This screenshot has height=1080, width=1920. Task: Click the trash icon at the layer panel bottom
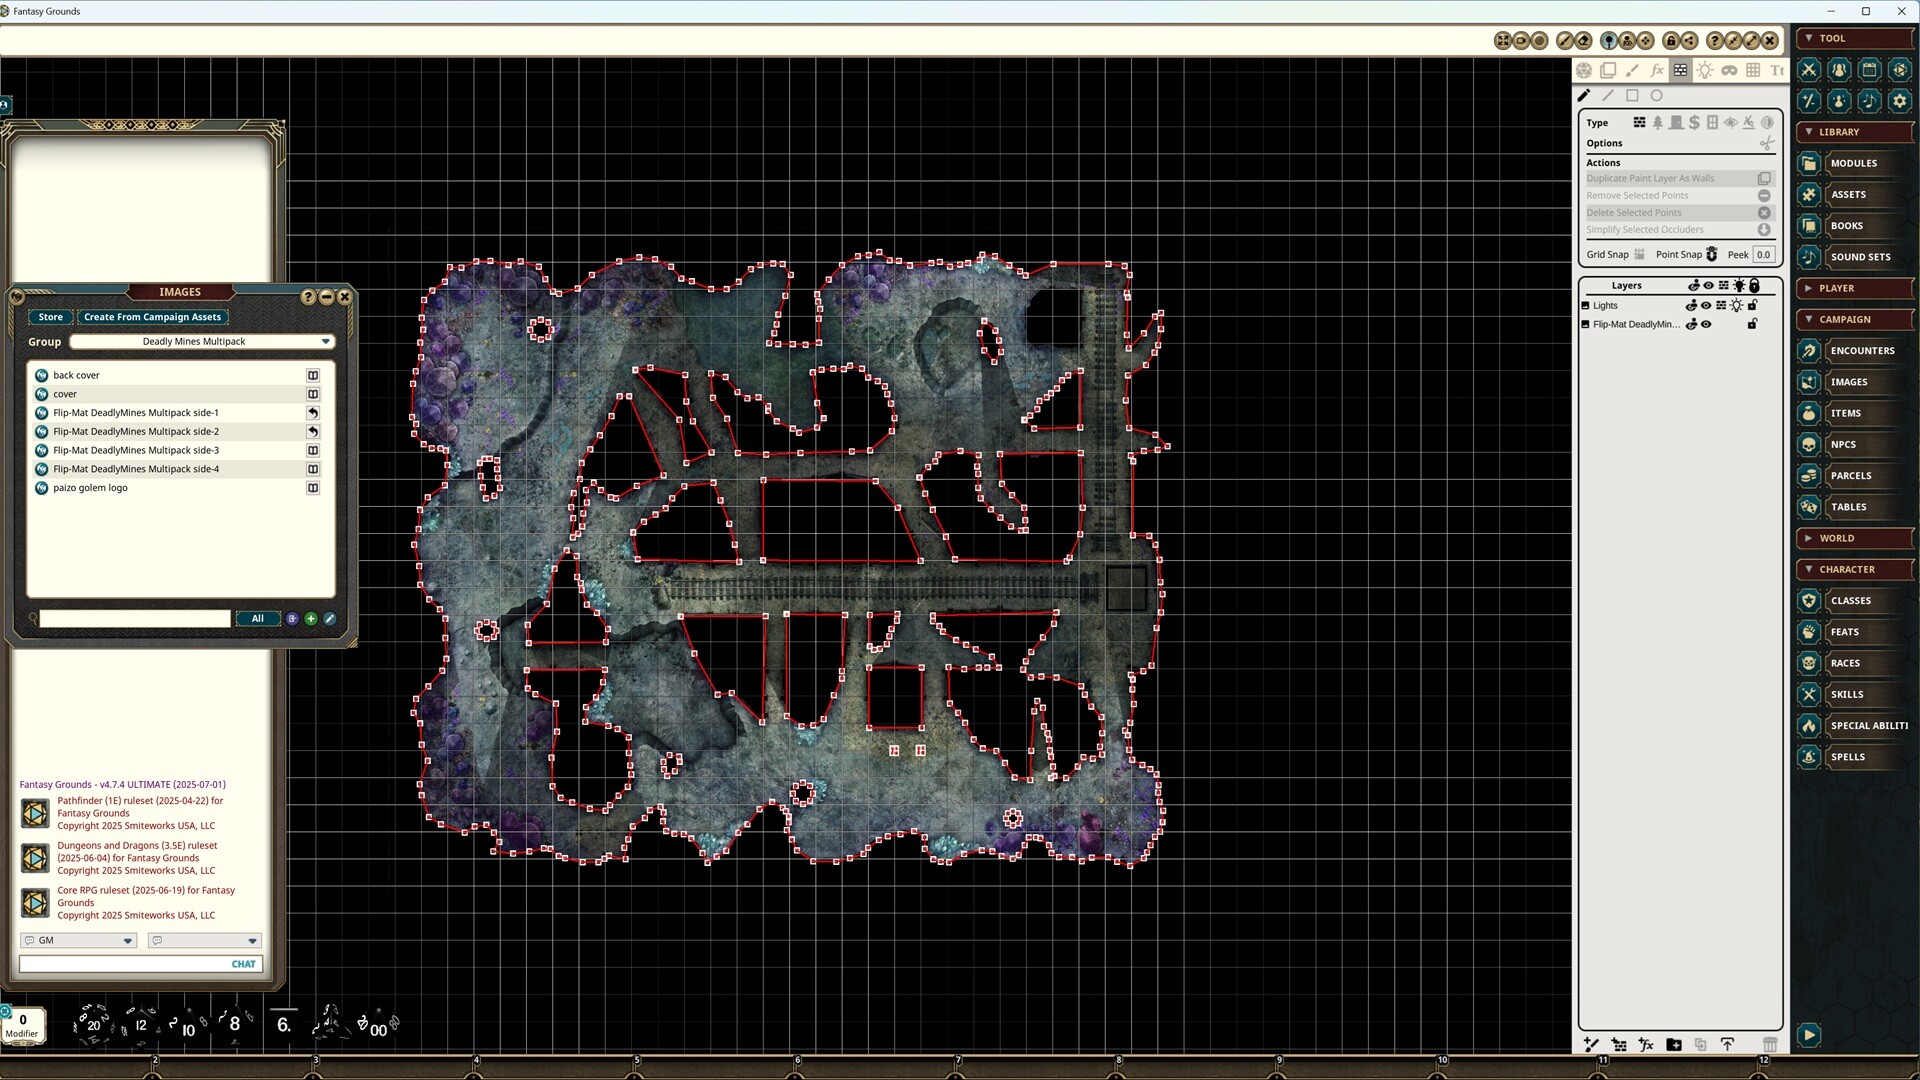pos(1770,1044)
